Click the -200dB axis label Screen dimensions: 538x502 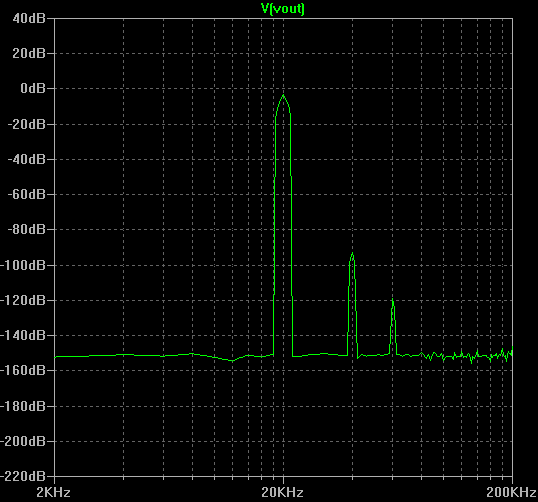tap(23, 441)
